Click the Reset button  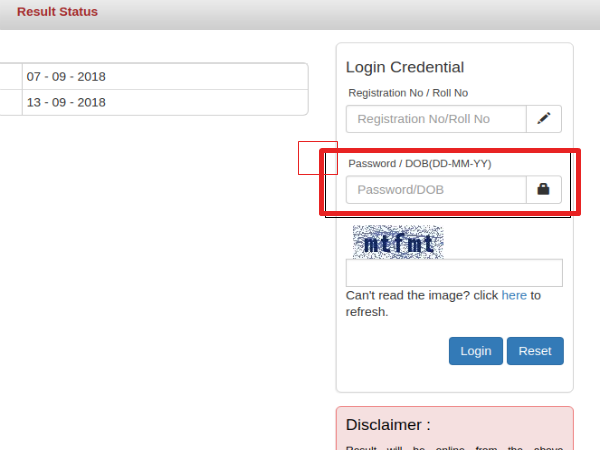coord(535,351)
